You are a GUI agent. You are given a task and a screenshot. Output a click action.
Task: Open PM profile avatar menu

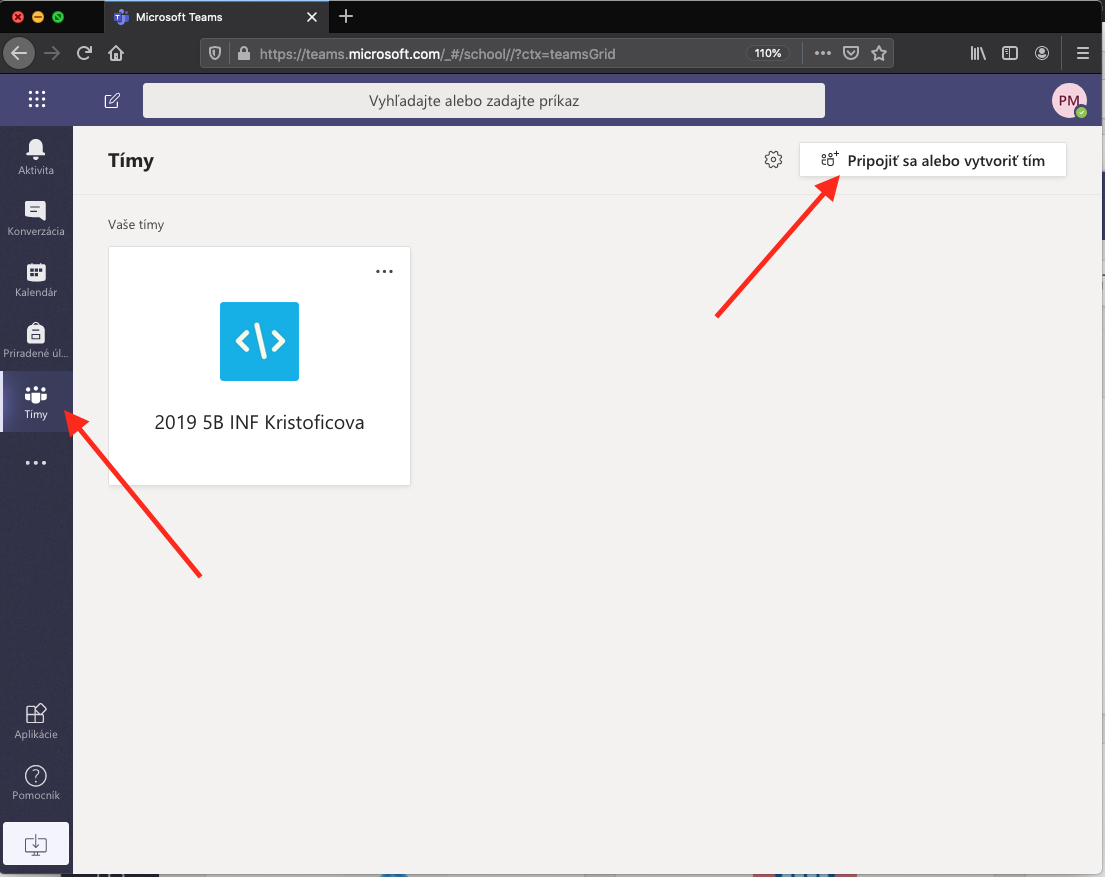(1068, 100)
